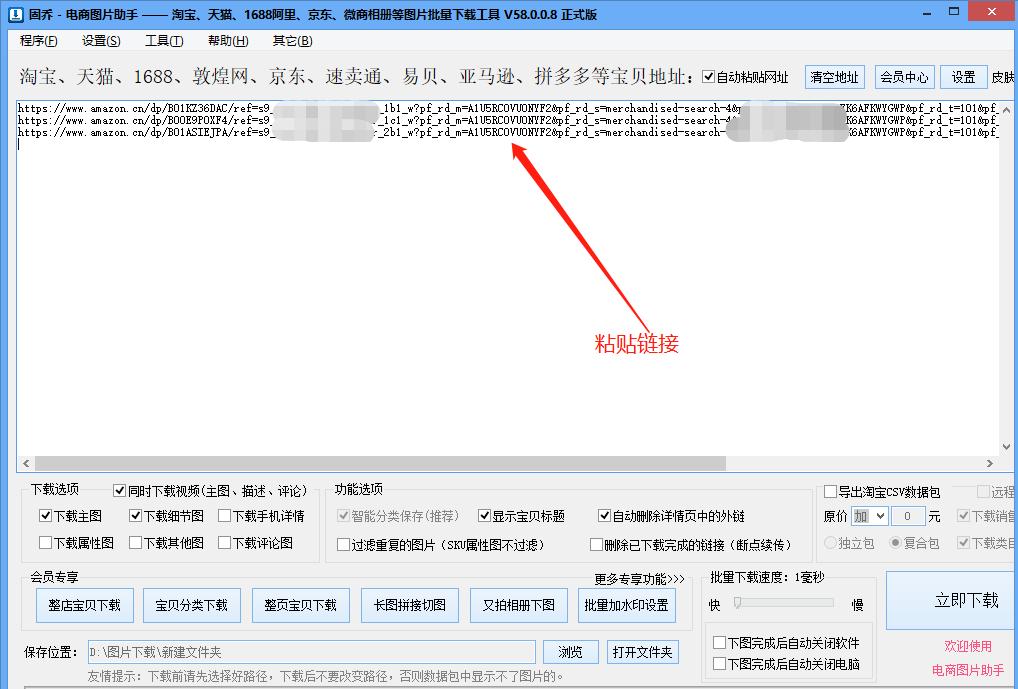Click 打开文件夹 to open folder
Viewport: 1018px width, 689px height.
click(x=641, y=652)
